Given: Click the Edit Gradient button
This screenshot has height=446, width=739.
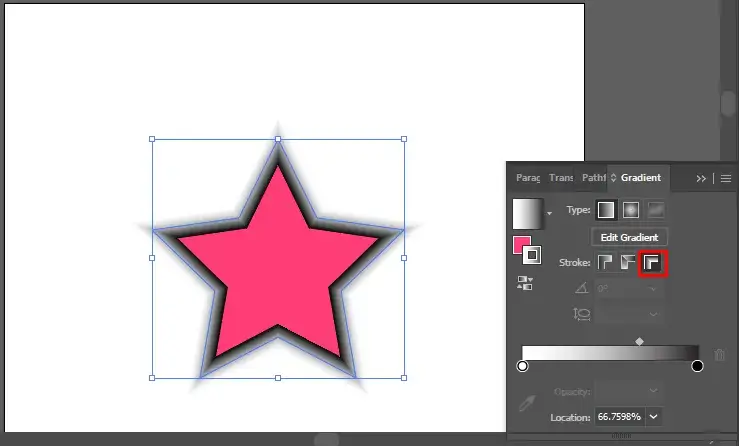Looking at the screenshot, I should 629,237.
